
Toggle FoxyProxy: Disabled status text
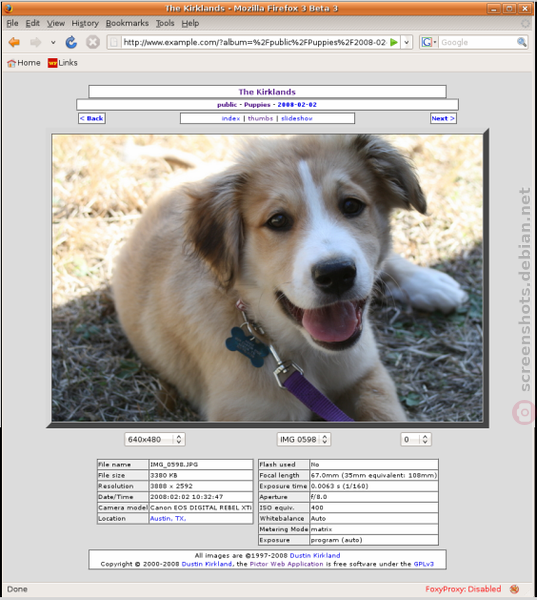click(x=463, y=589)
